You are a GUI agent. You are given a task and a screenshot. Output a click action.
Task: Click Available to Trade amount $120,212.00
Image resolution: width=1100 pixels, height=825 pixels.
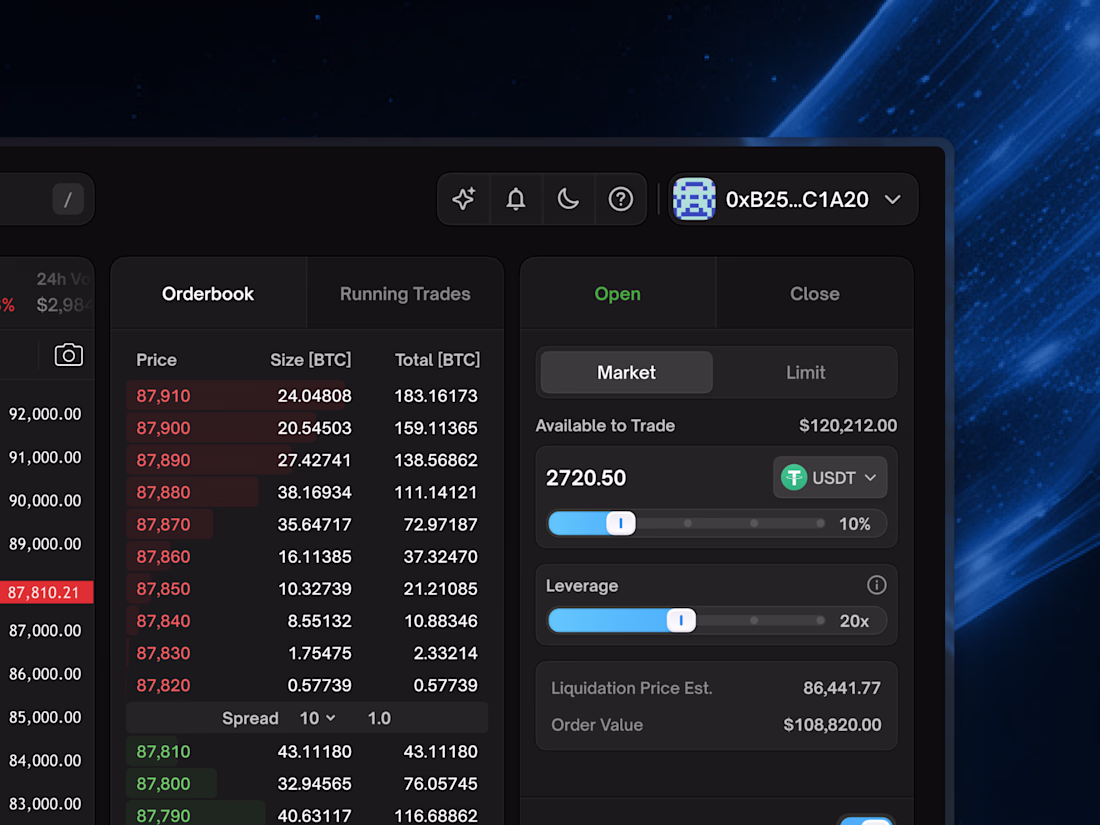[848, 426]
